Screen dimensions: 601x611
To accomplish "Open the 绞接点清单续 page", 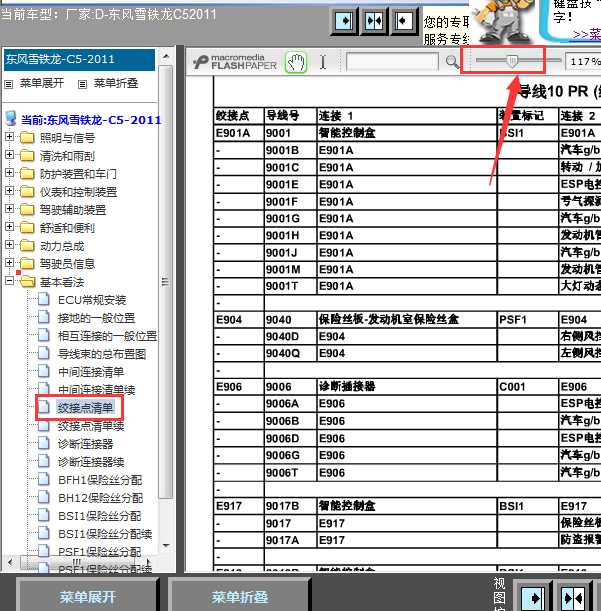I will (x=91, y=426).
